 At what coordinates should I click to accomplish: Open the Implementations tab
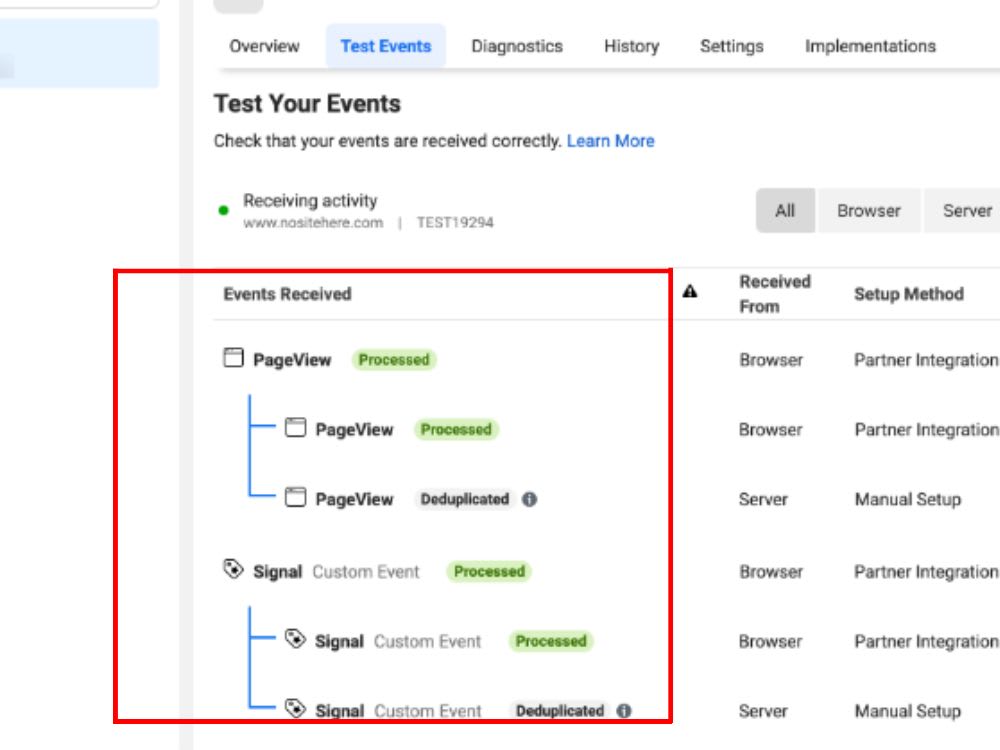coord(873,45)
